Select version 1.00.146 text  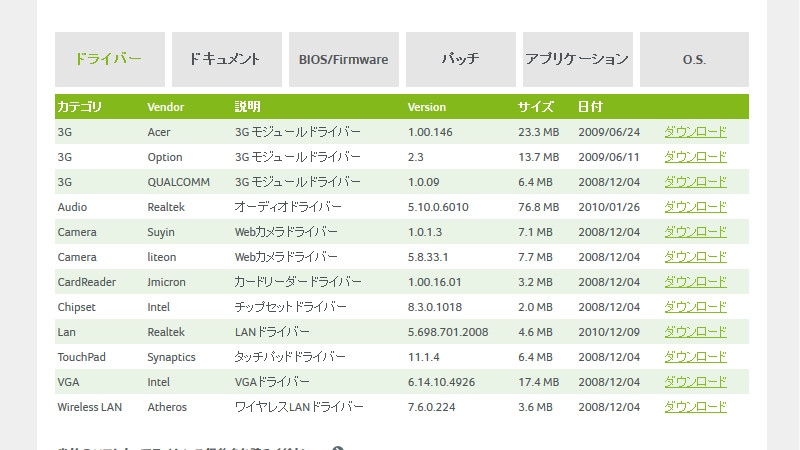click(430, 132)
